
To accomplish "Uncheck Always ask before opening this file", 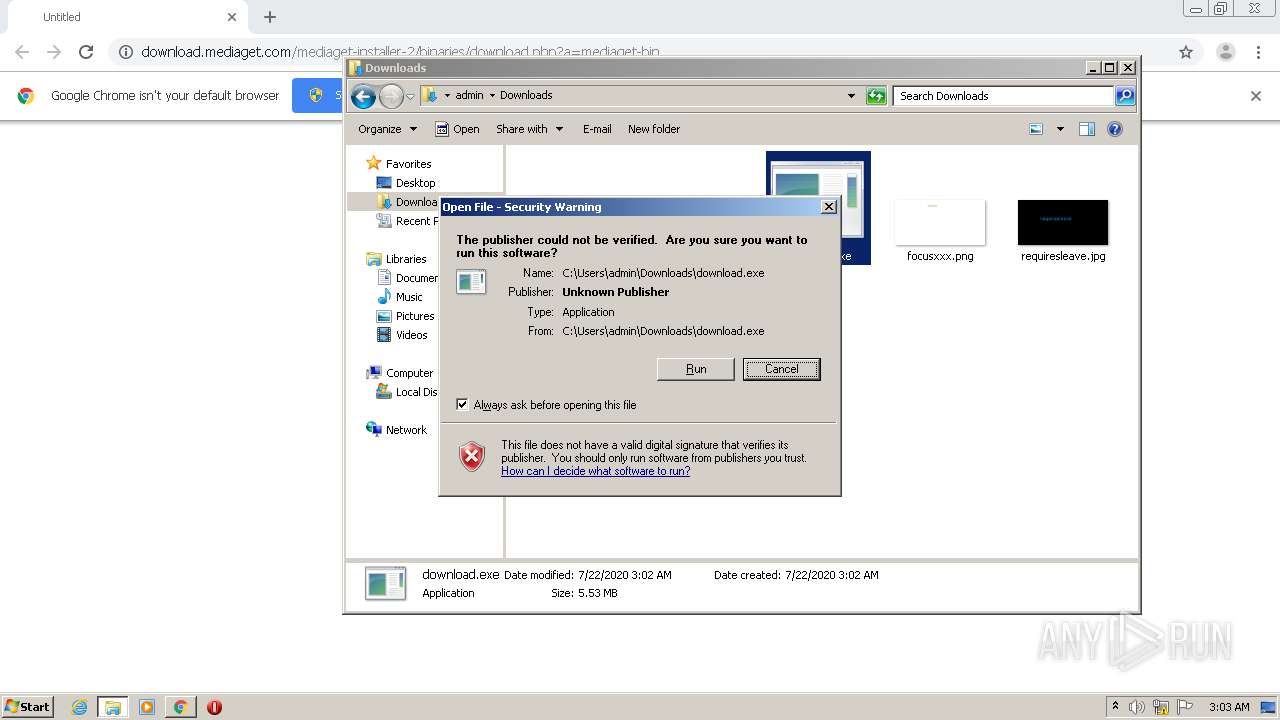I will coord(462,405).
